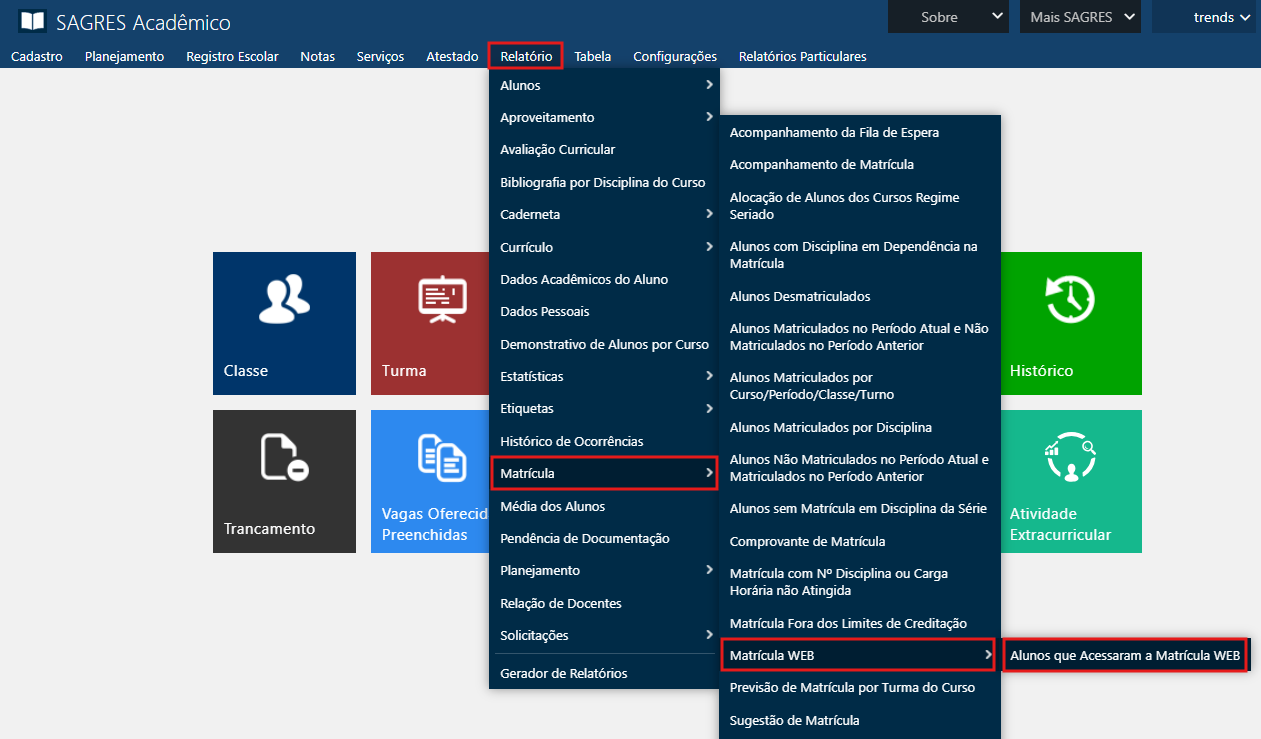The height and width of the screenshot is (739, 1261).
Task: Open the Turma presentation board tile
Action: [x=429, y=322]
